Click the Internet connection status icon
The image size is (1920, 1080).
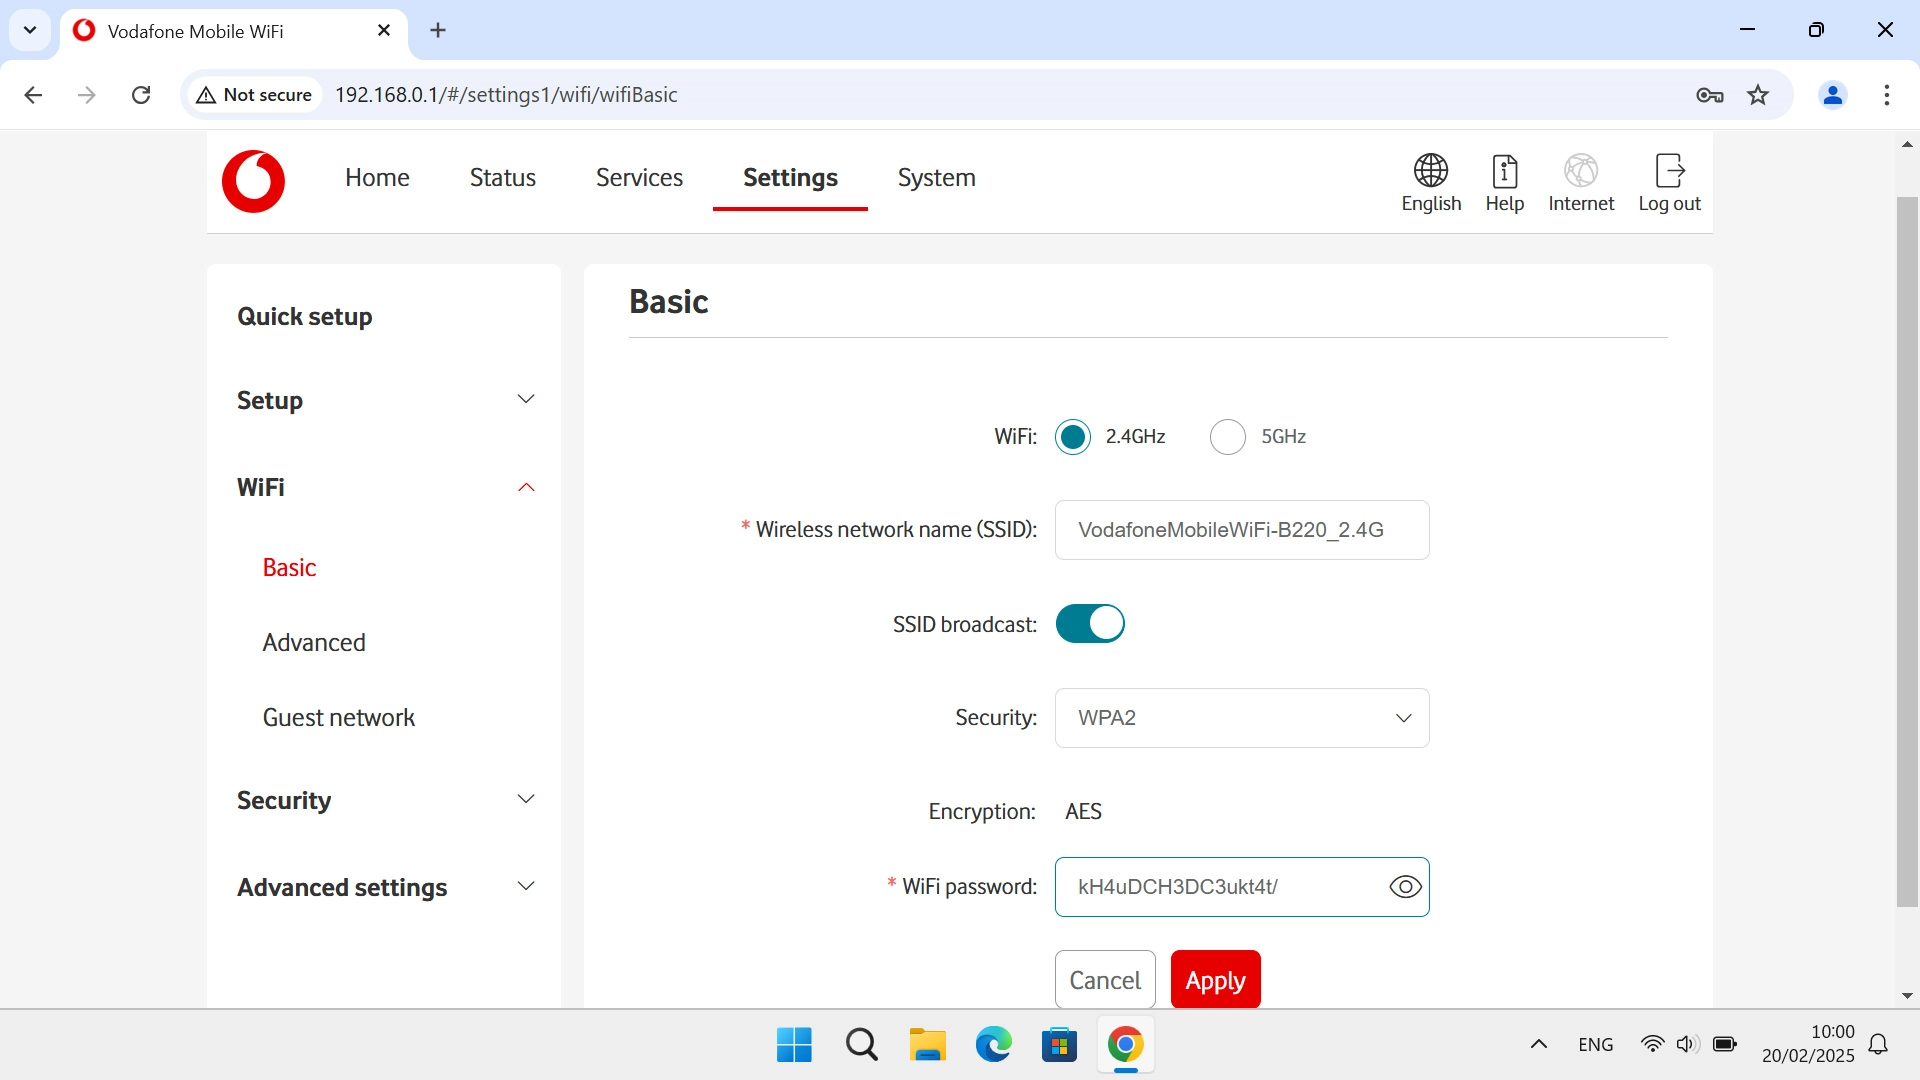click(x=1580, y=171)
